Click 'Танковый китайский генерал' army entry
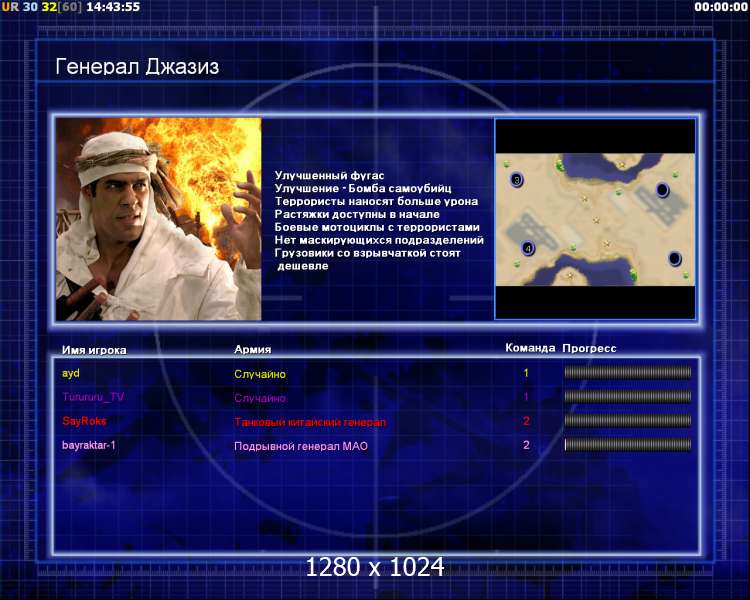 310,422
